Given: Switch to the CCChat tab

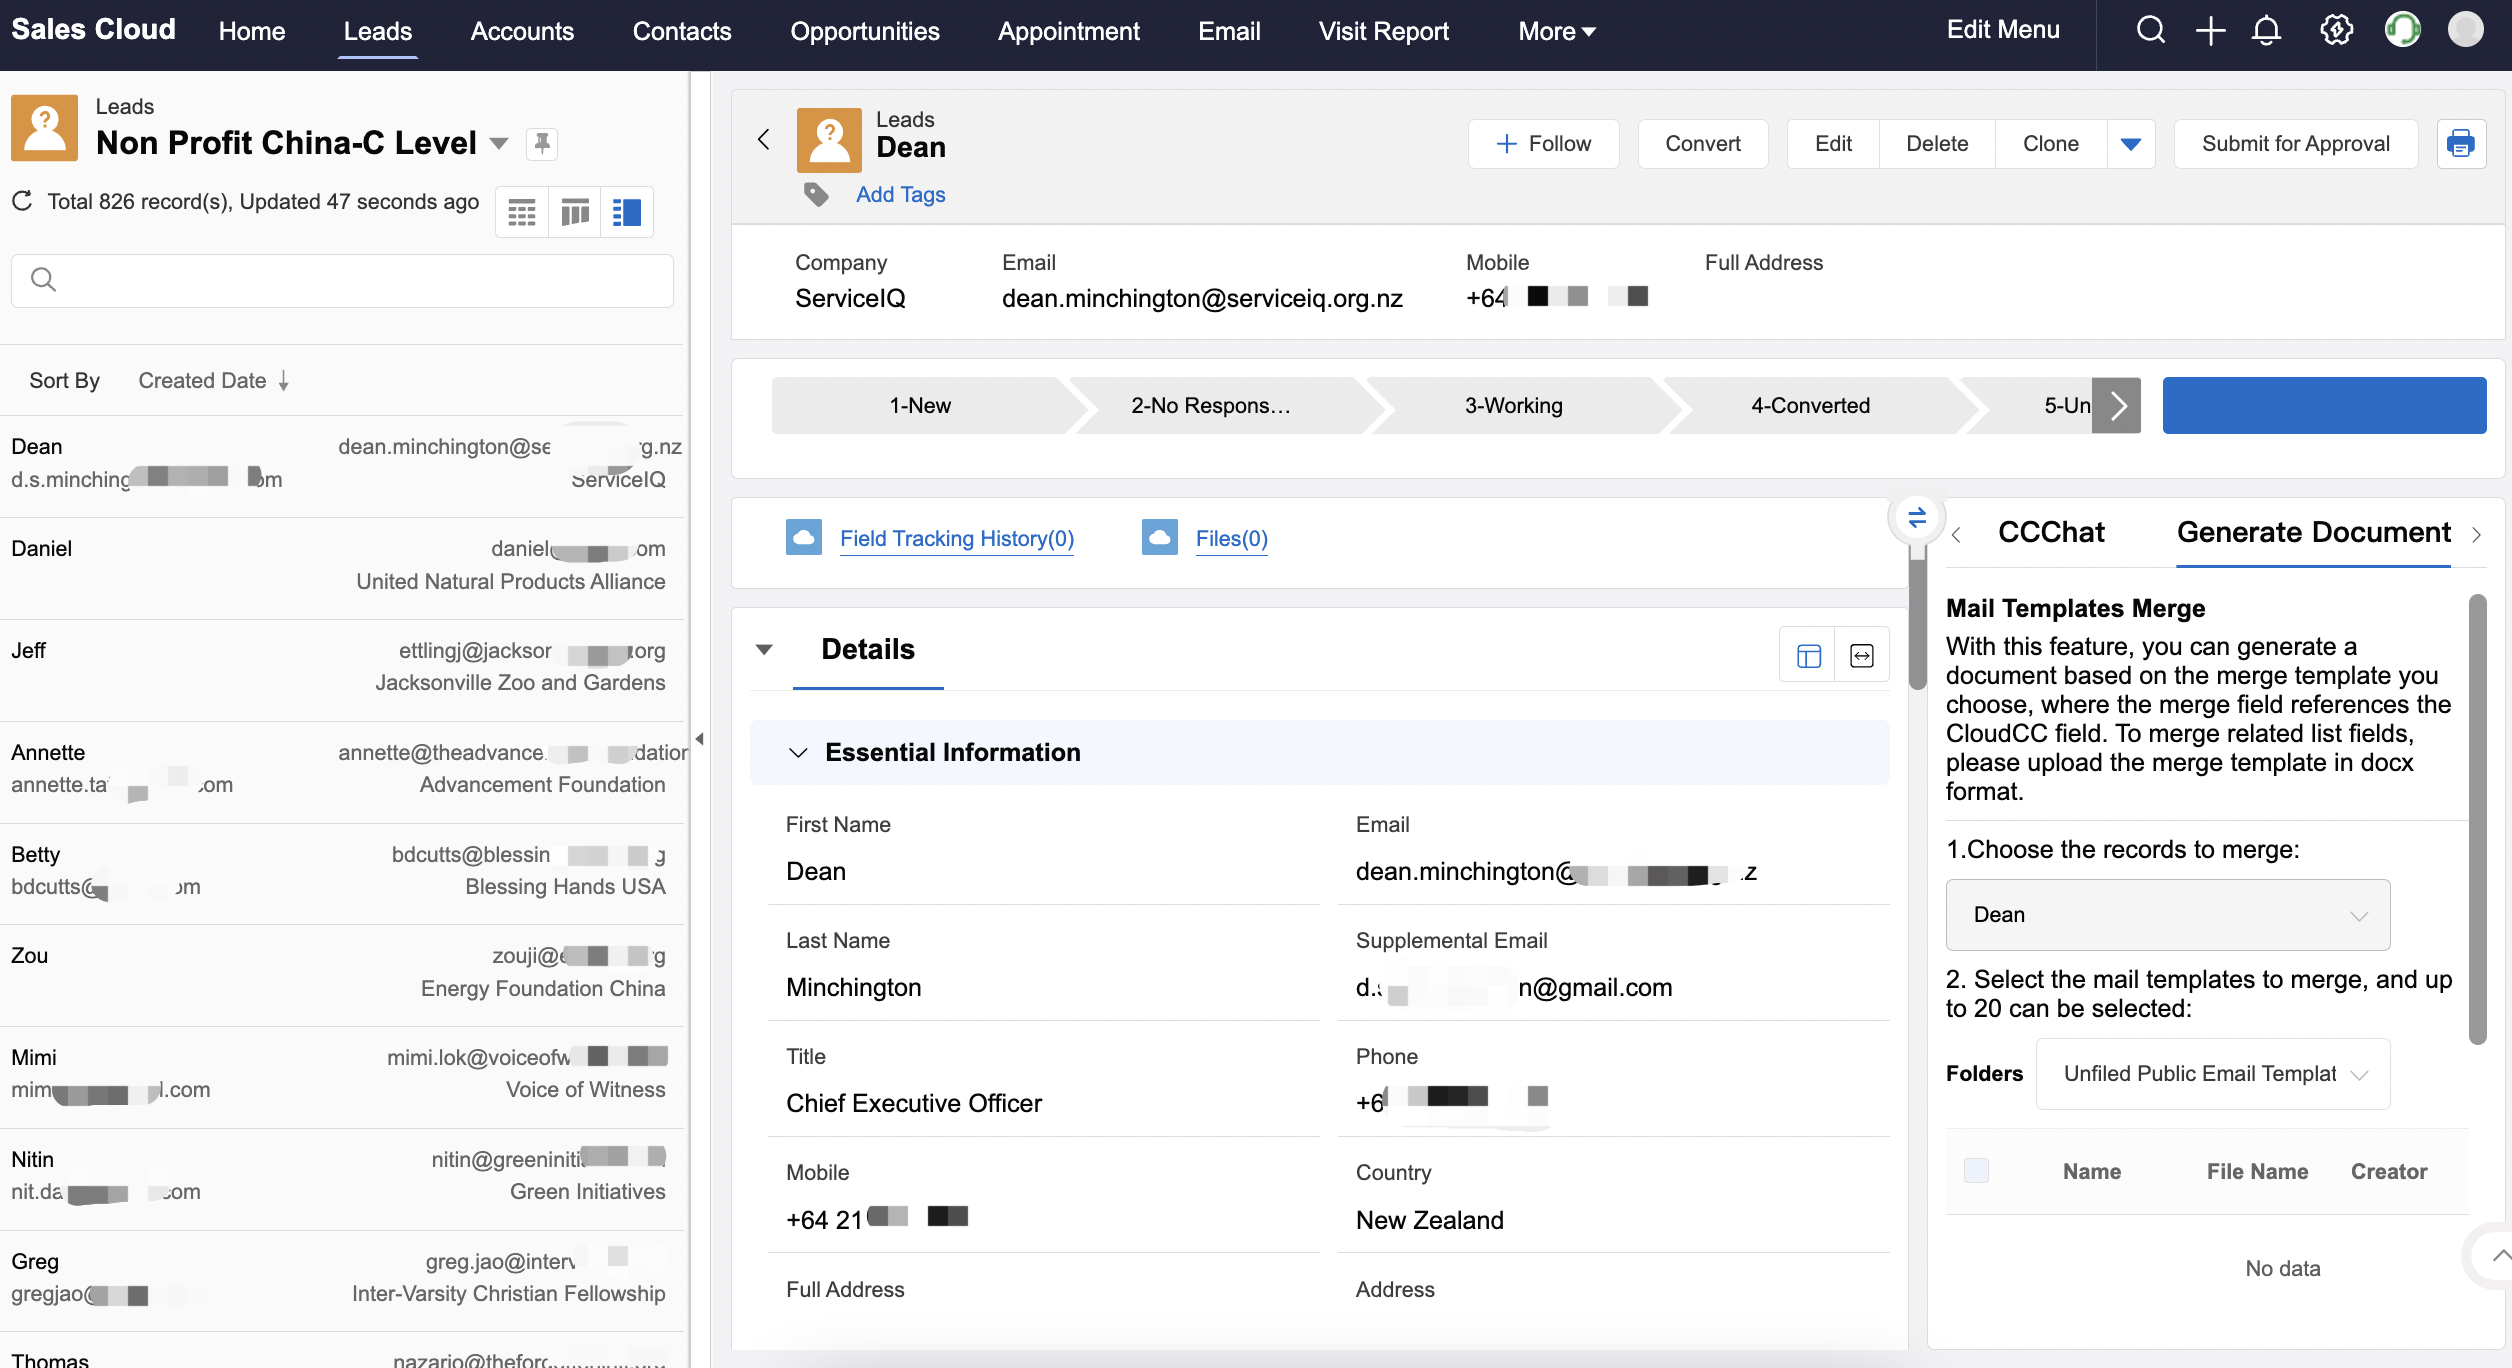Looking at the screenshot, I should pos(2050,533).
